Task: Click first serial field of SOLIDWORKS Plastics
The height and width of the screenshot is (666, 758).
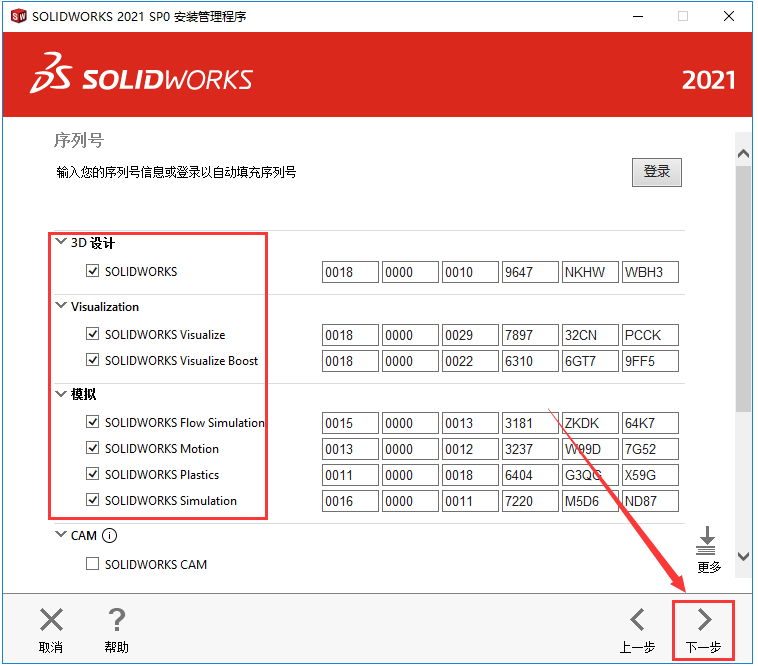Action: 350,475
